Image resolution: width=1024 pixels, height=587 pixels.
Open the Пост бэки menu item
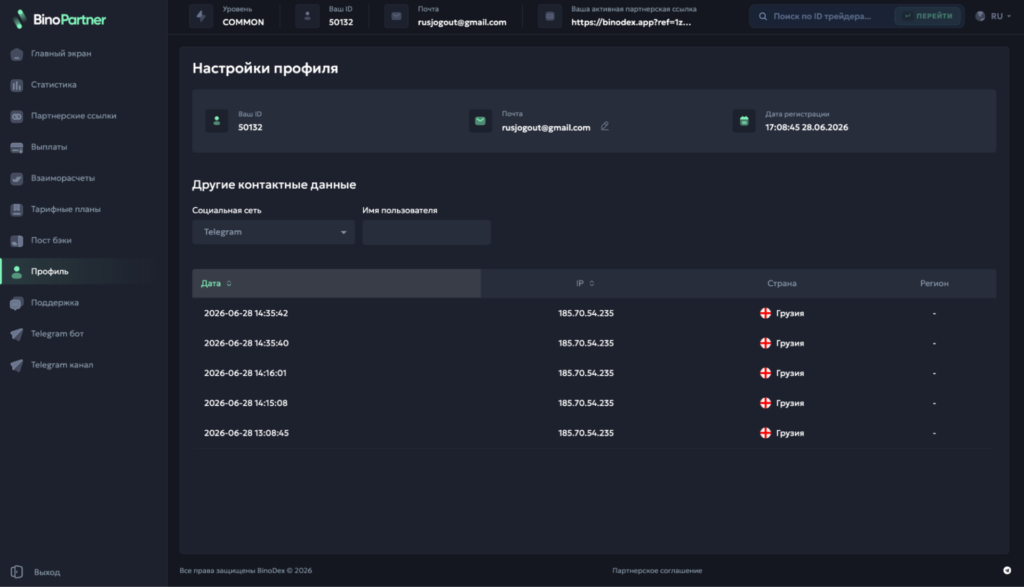(52, 240)
